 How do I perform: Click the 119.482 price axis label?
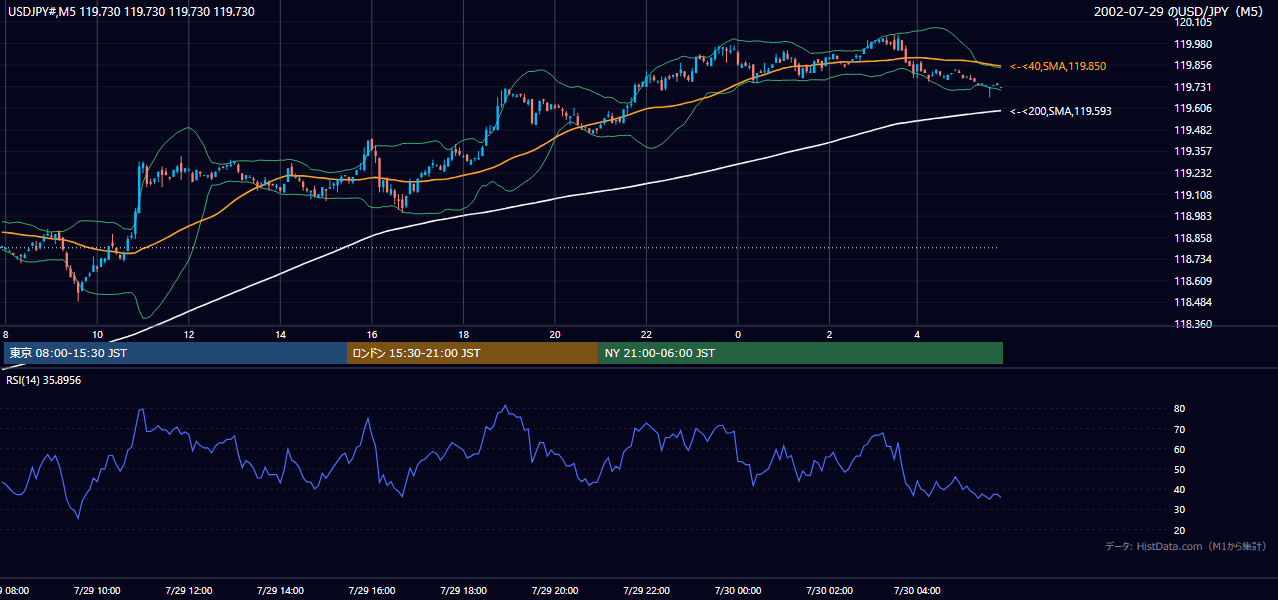pyautogui.click(x=1194, y=130)
